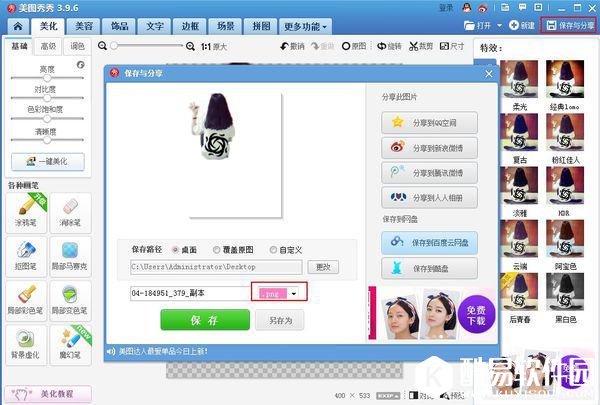
Task: Switch to the 美容 beauty tab
Action: coord(84,25)
